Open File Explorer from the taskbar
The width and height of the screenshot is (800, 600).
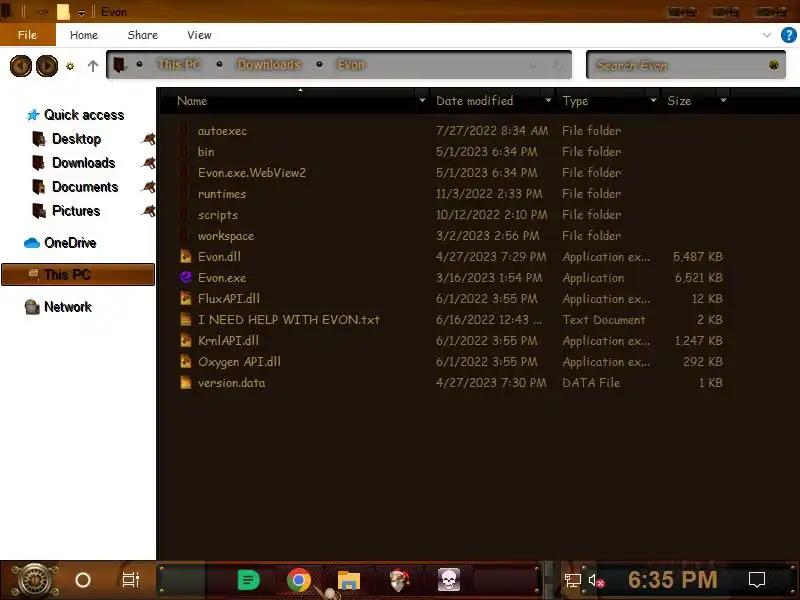pos(349,580)
